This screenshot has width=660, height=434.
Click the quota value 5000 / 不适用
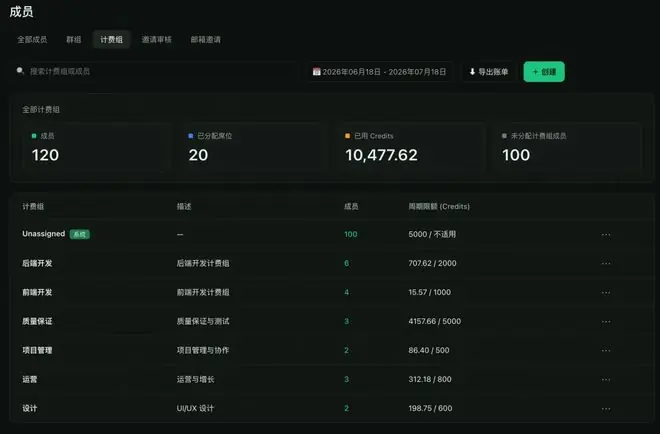[432, 234]
